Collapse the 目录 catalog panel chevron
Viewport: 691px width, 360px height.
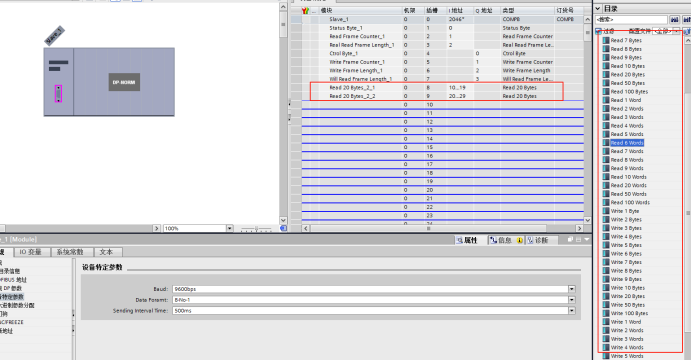coord(598,8)
